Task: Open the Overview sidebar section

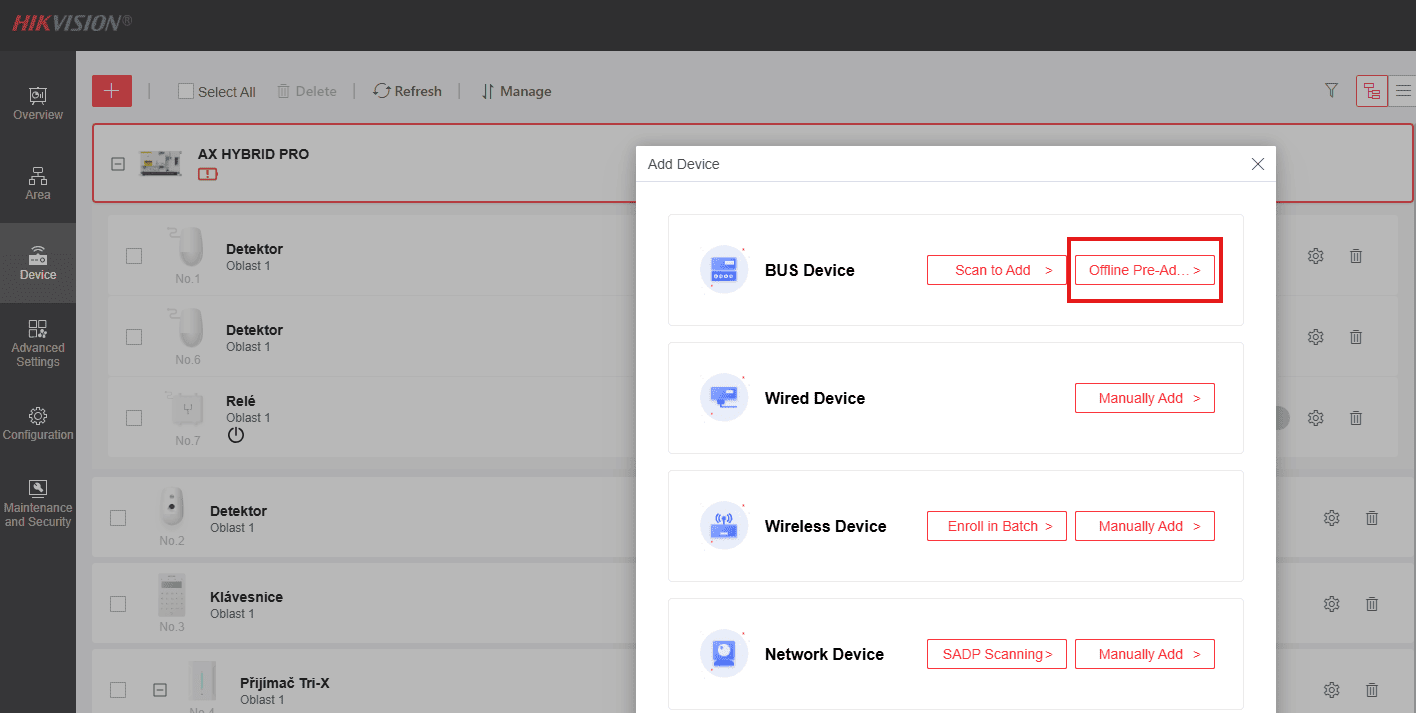Action: (x=38, y=103)
